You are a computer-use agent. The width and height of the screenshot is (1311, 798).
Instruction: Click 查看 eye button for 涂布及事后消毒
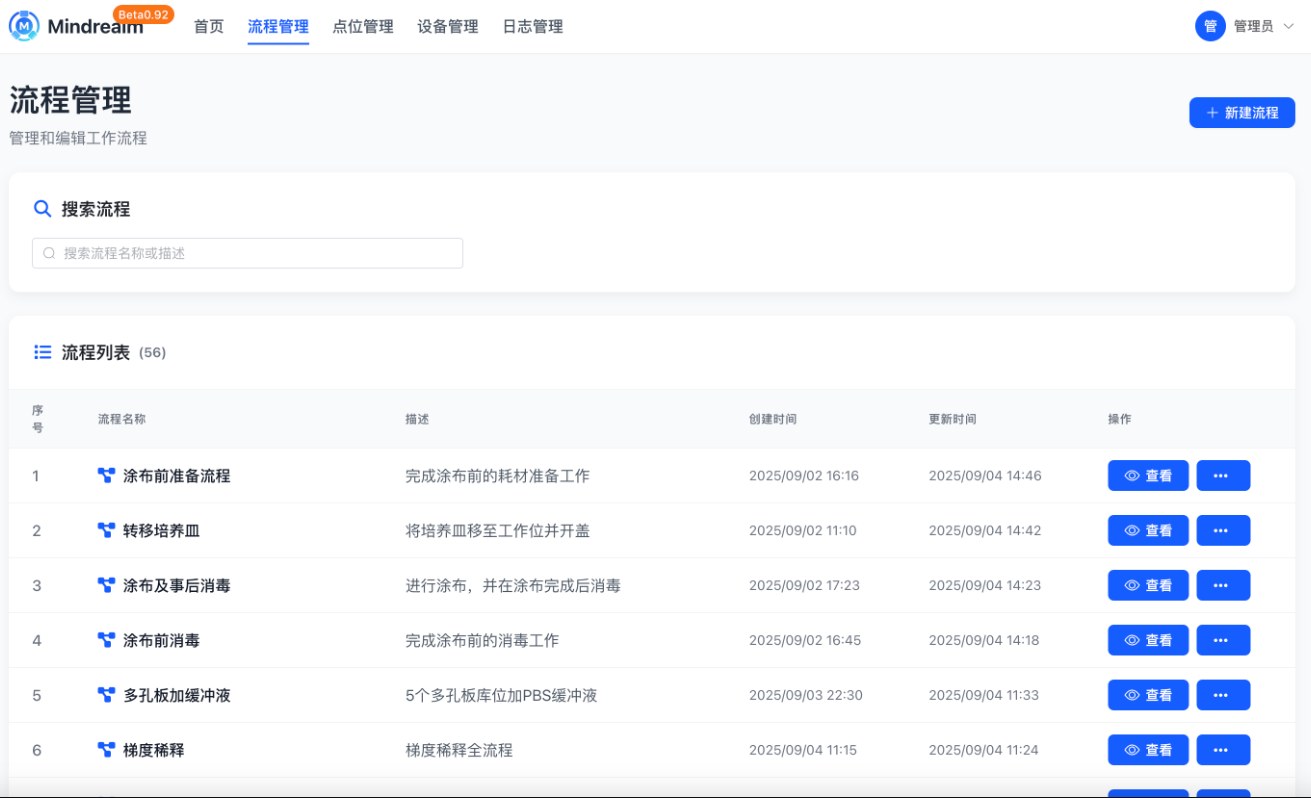click(1148, 585)
